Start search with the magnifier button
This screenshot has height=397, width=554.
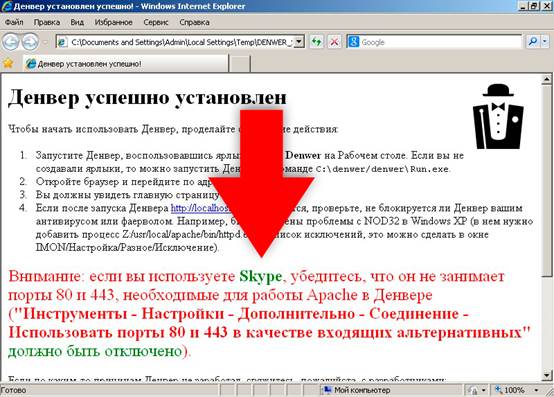[532, 42]
